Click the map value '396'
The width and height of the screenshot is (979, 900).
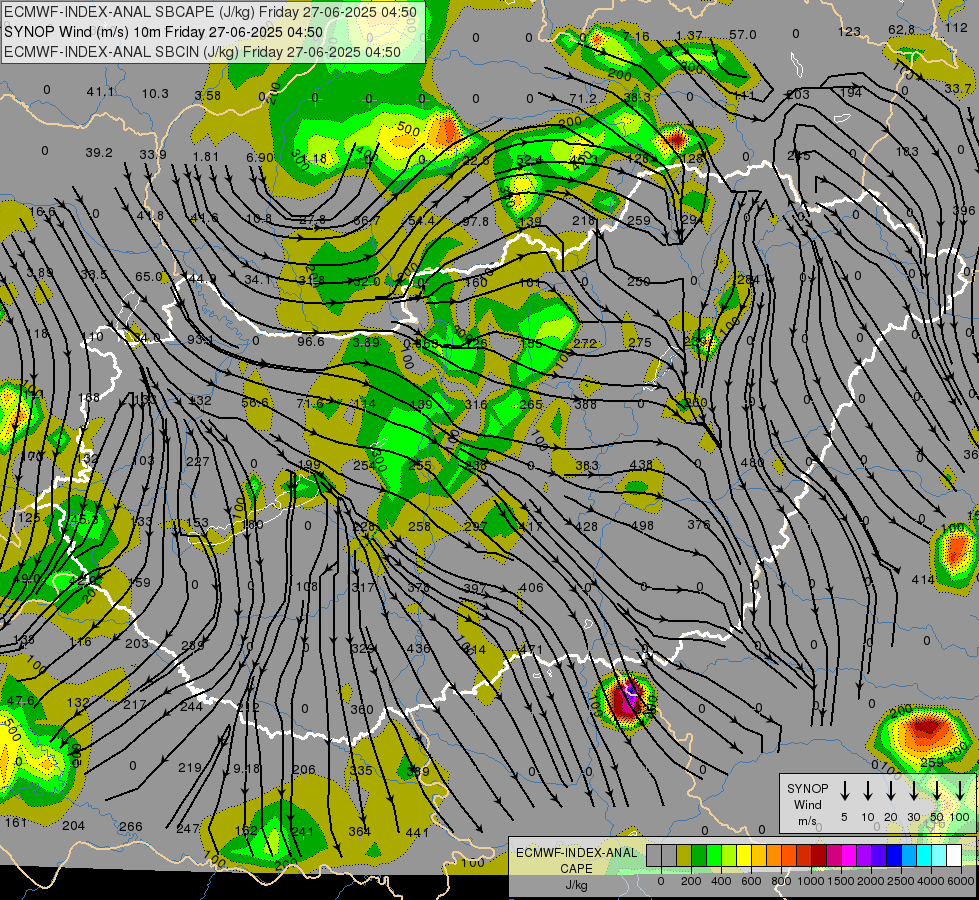pyautogui.click(x=964, y=211)
